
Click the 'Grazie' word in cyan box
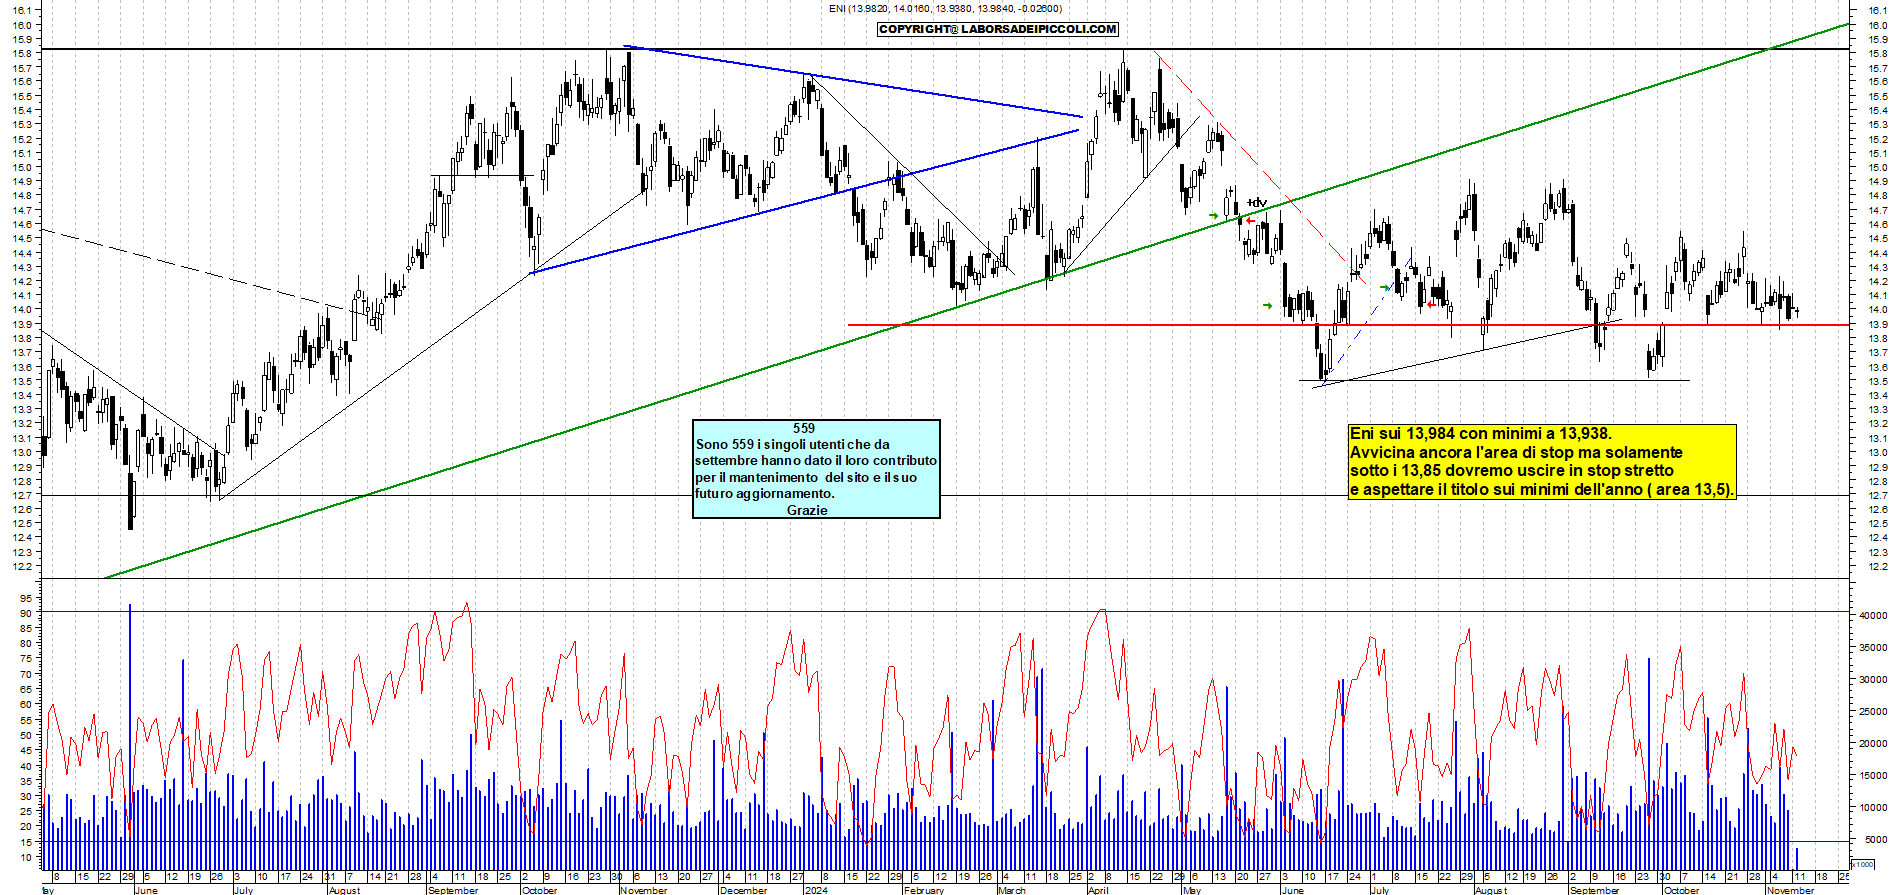pyautogui.click(x=807, y=510)
